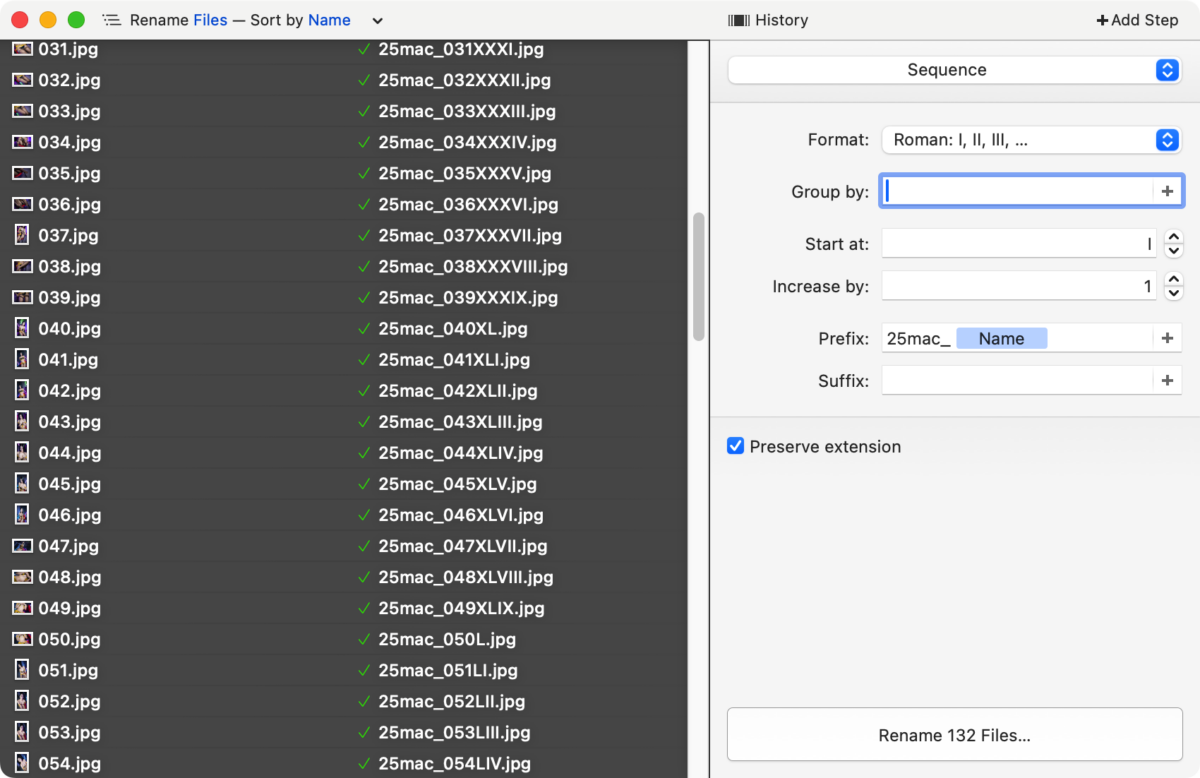Add a token to Group by field

point(1167,191)
